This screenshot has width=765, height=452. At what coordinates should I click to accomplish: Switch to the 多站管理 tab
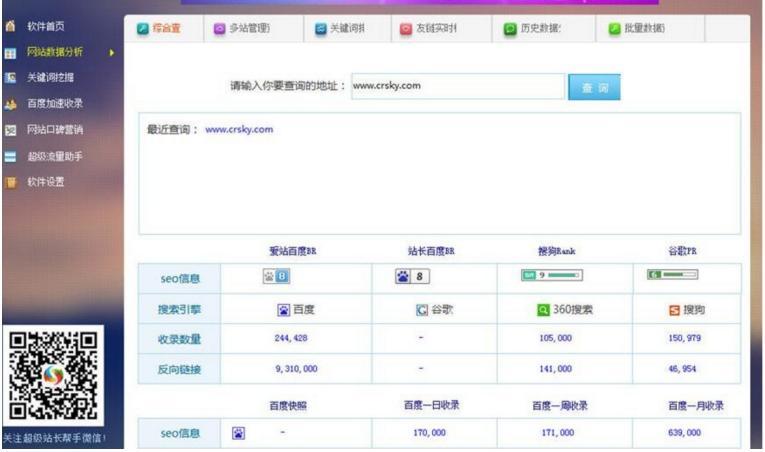(x=254, y=28)
